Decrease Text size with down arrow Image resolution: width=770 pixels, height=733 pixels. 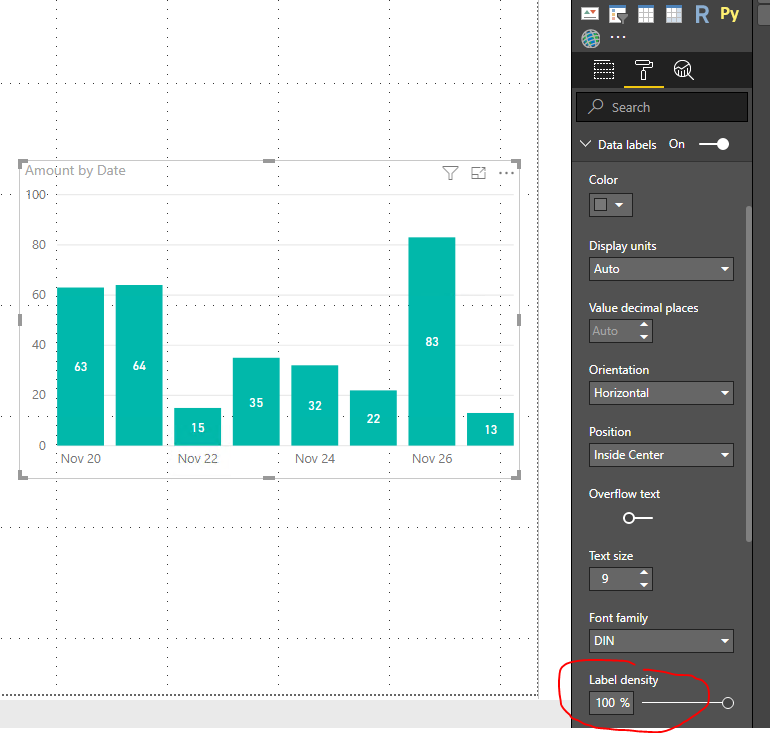point(644,585)
